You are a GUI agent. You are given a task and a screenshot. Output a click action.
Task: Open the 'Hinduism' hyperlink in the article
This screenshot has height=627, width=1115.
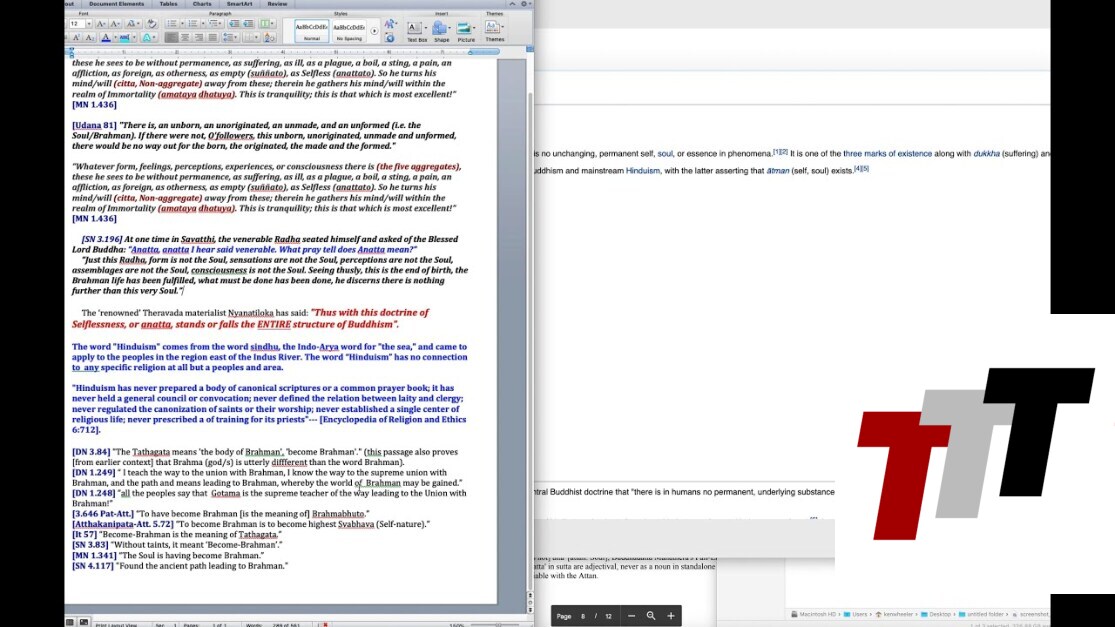click(x=643, y=171)
